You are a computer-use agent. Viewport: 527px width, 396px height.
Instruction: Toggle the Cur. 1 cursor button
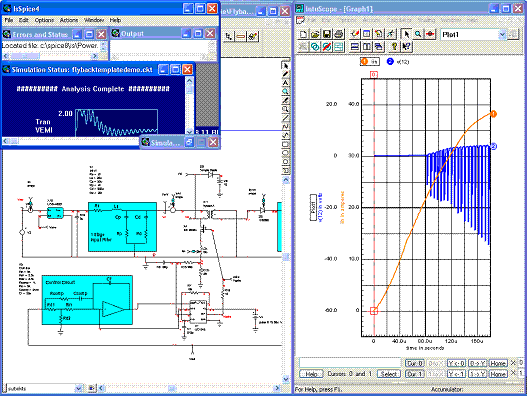(415, 374)
